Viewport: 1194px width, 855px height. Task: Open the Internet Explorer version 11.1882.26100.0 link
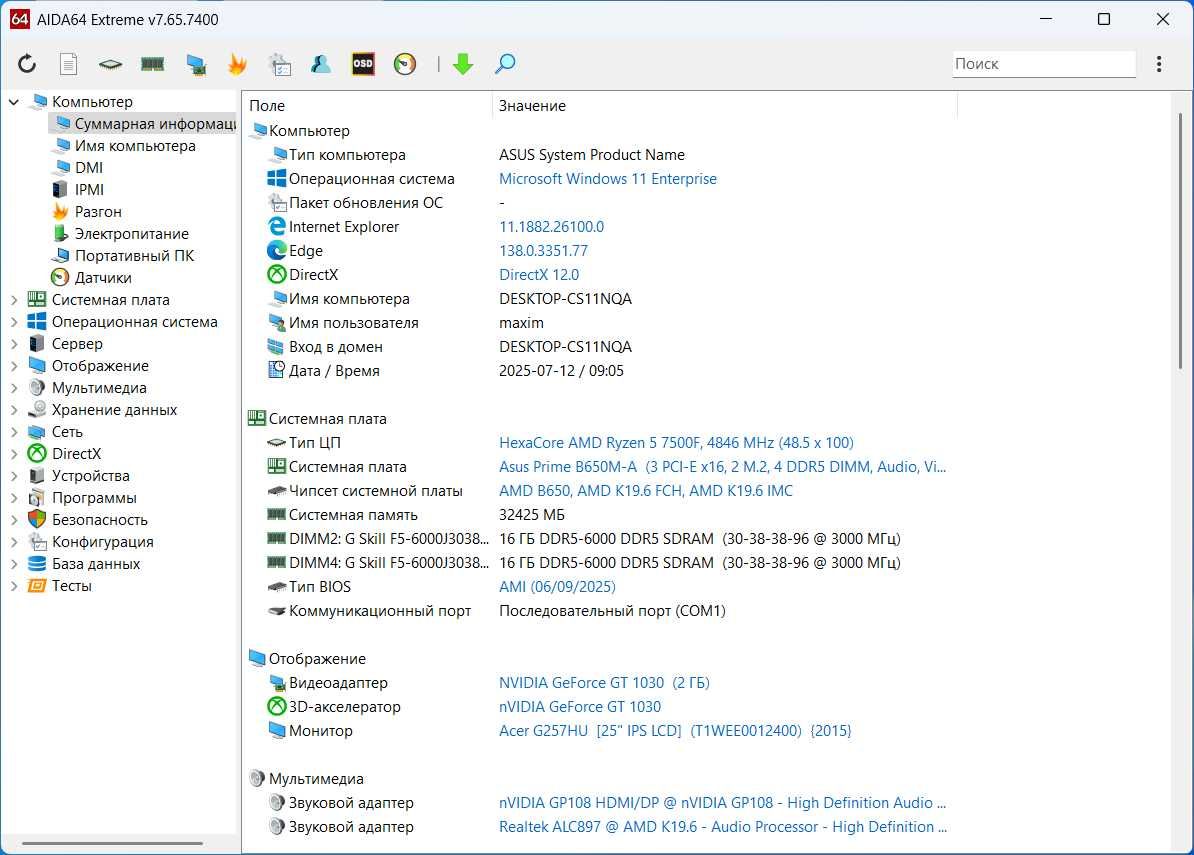[x=551, y=227]
